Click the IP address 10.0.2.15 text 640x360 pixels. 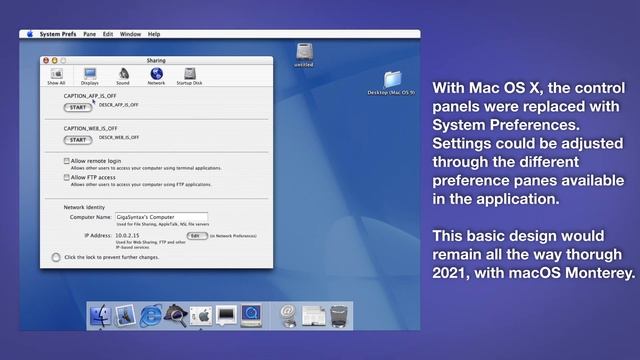(x=127, y=236)
